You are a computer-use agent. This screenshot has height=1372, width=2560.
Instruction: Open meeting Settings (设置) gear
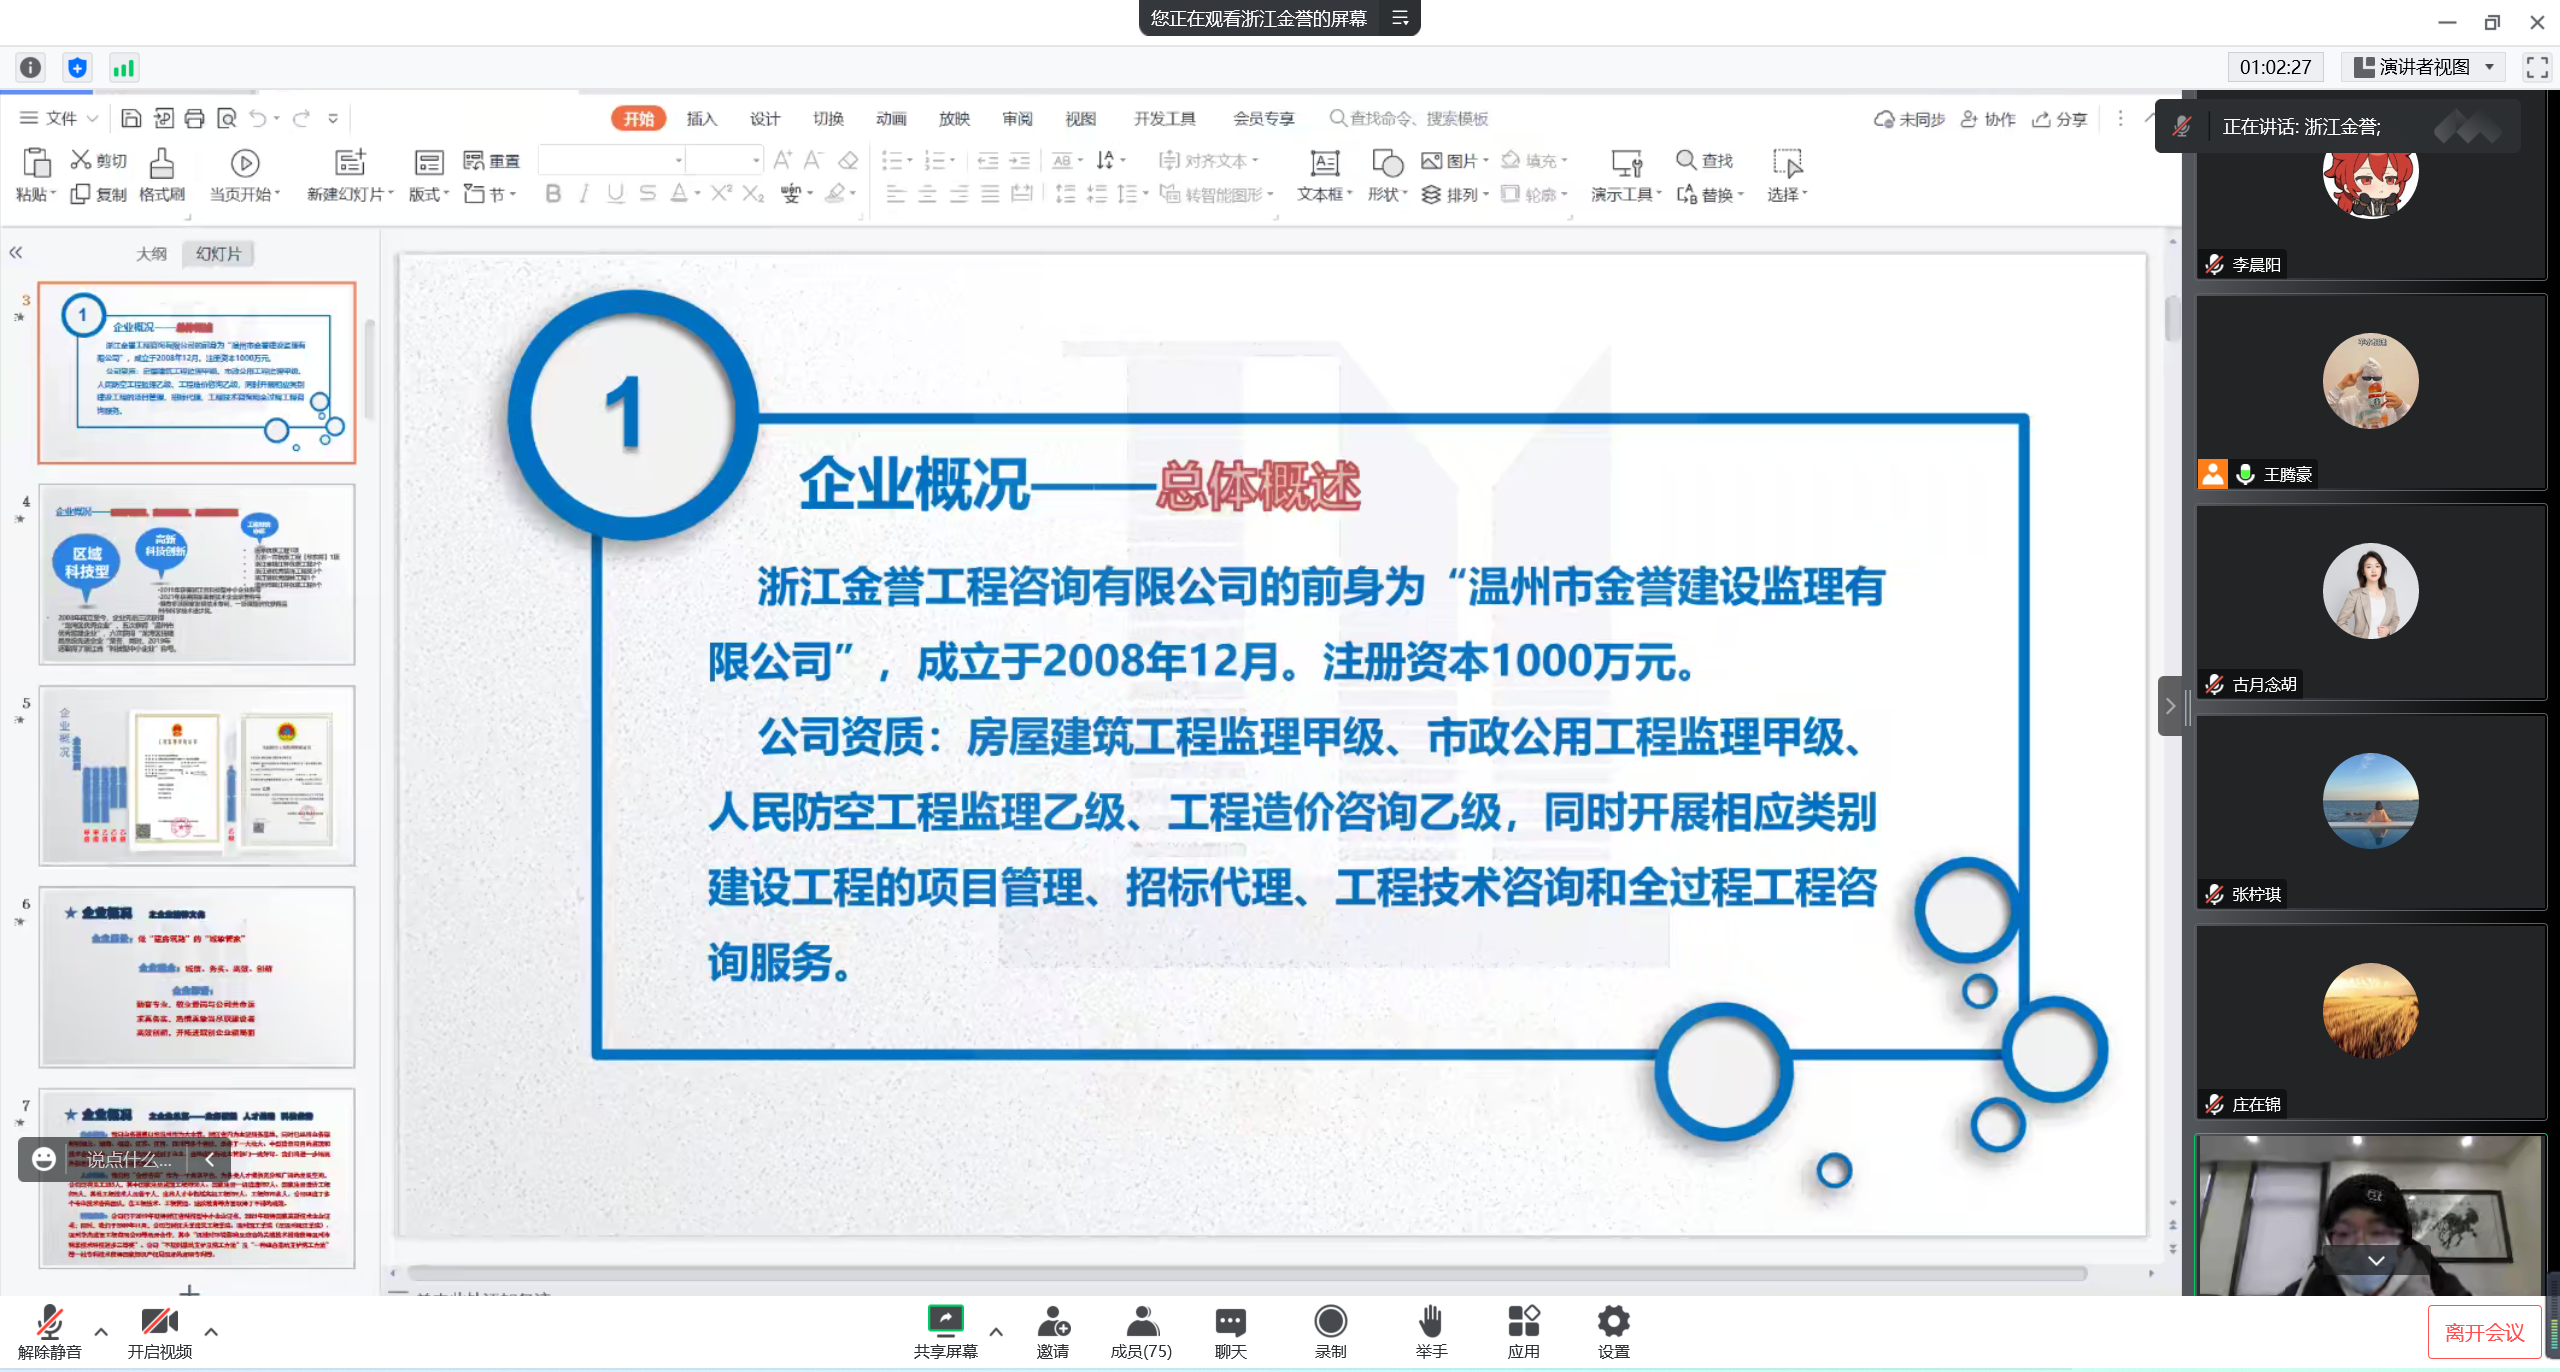[1613, 1332]
